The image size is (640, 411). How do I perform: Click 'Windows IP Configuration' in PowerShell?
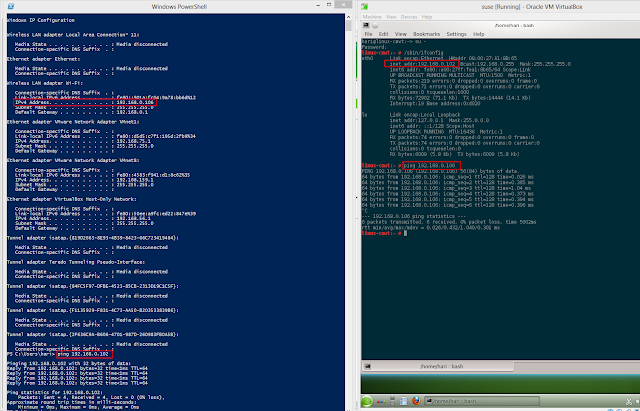point(41,20)
